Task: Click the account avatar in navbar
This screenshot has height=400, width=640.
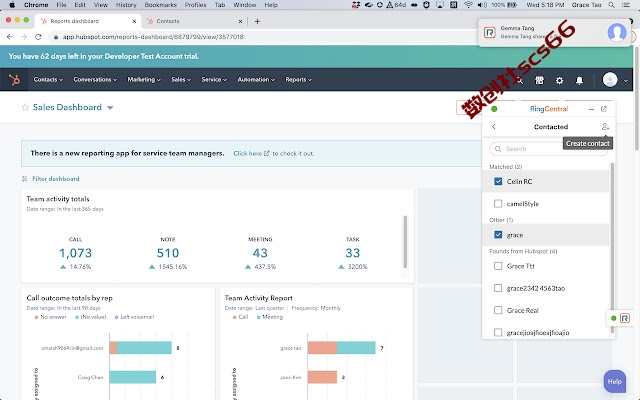Action: coord(610,80)
